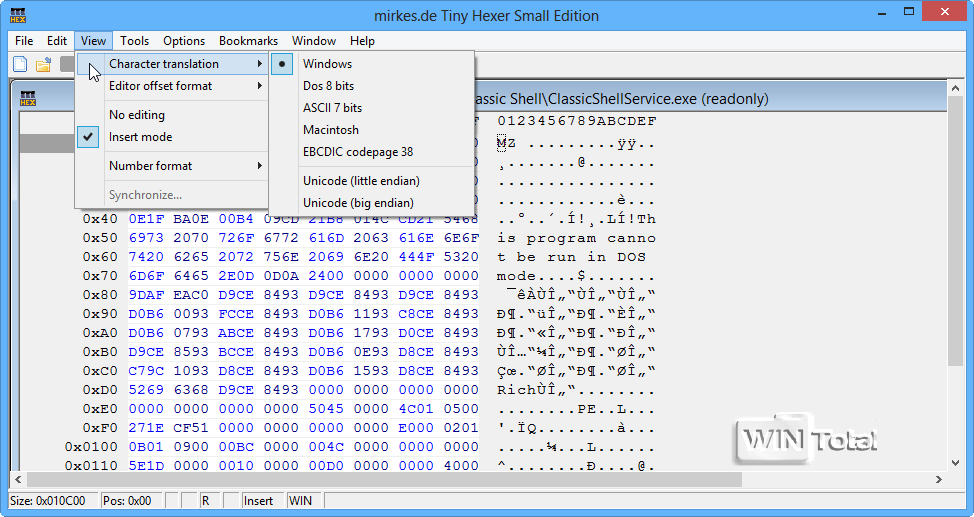Click the Open file folder icon
This screenshot has height=517, width=974.
pyautogui.click(x=44, y=65)
